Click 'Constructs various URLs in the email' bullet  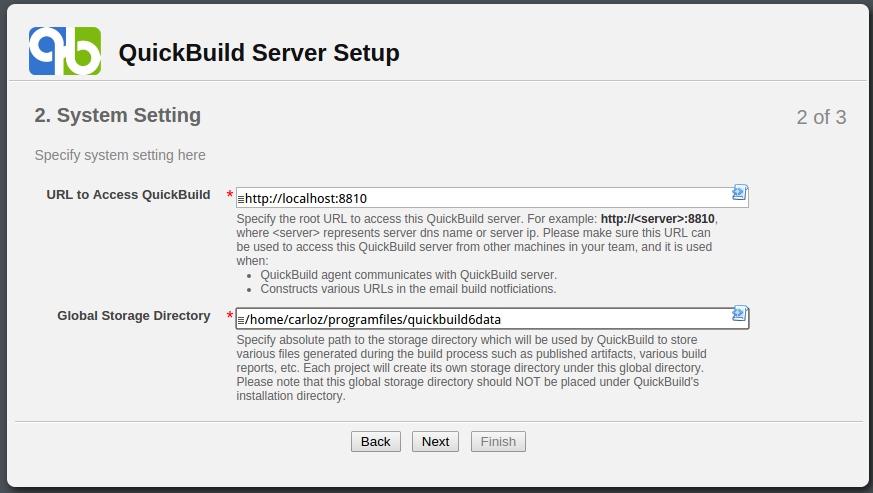(x=408, y=289)
